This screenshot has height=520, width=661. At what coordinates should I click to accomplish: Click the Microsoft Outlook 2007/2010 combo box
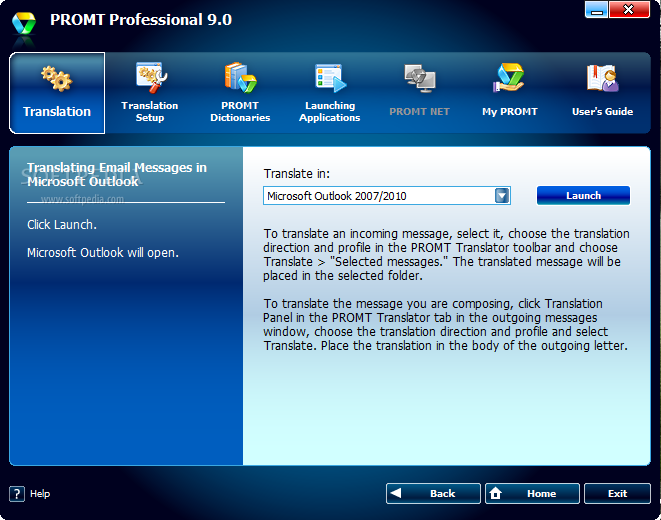click(x=387, y=196)
